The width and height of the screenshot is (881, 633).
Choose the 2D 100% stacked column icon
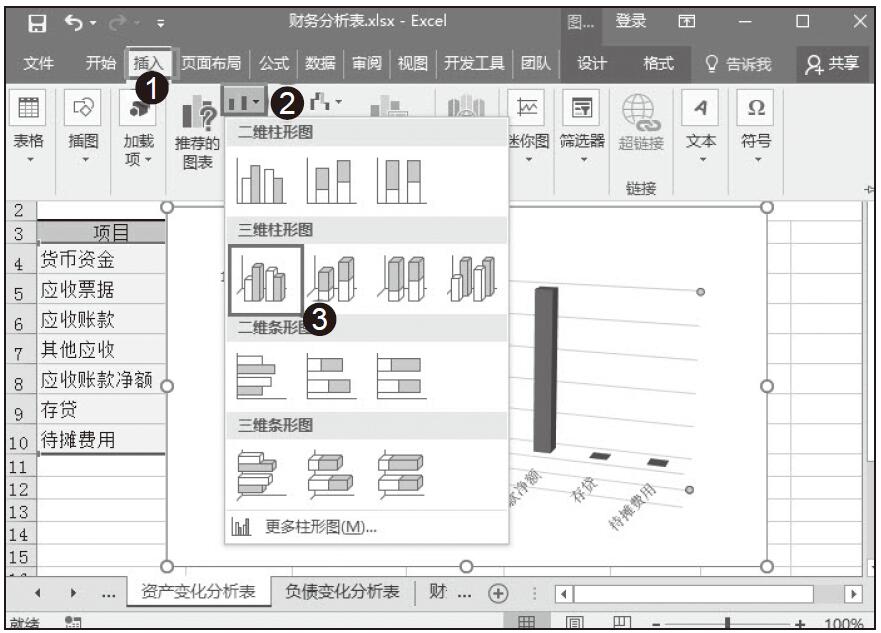pos(400,182)
